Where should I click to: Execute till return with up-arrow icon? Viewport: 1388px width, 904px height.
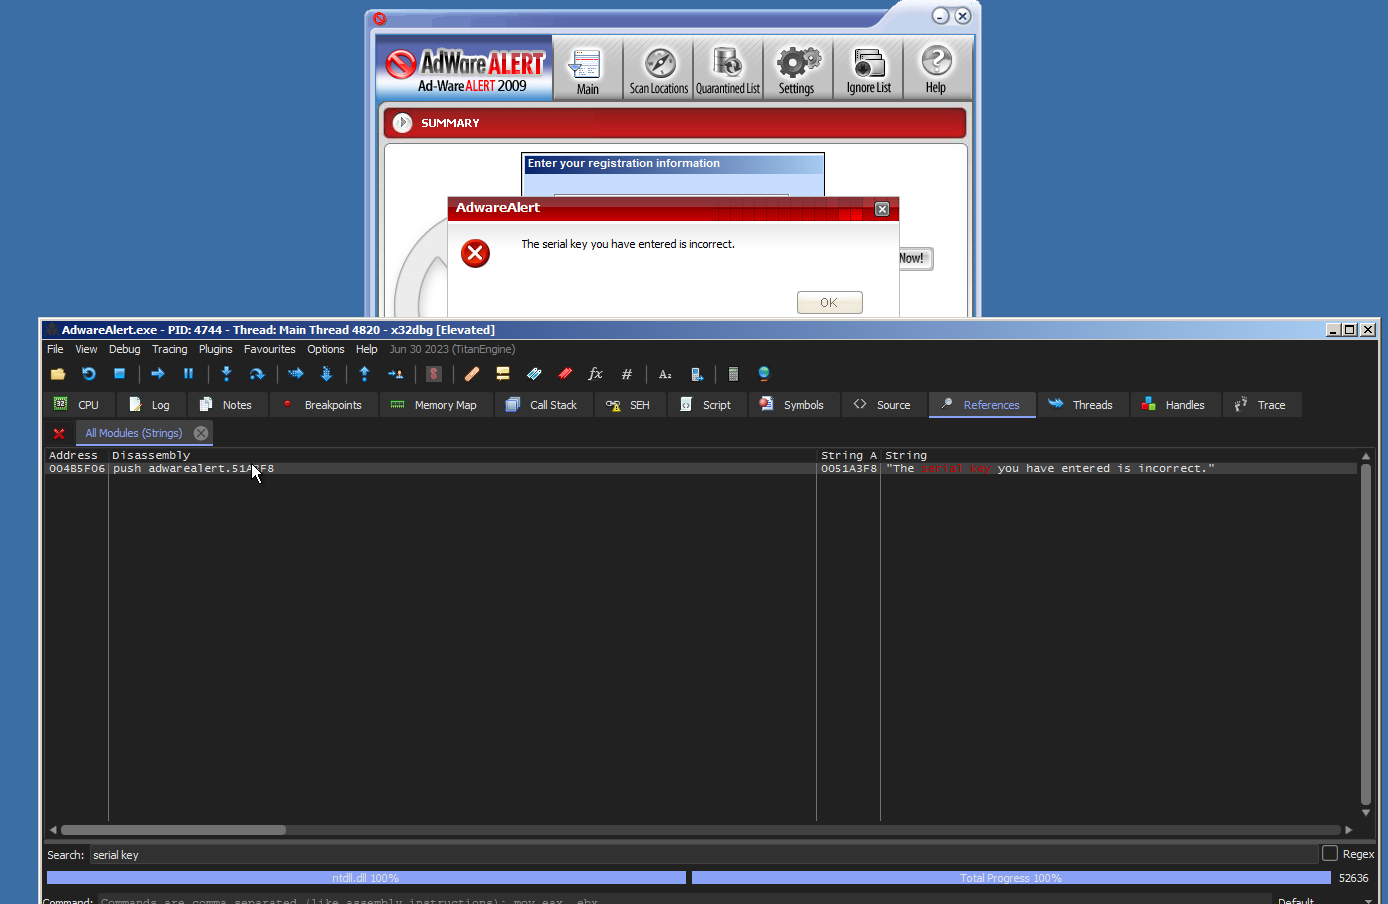pos(364,374)
